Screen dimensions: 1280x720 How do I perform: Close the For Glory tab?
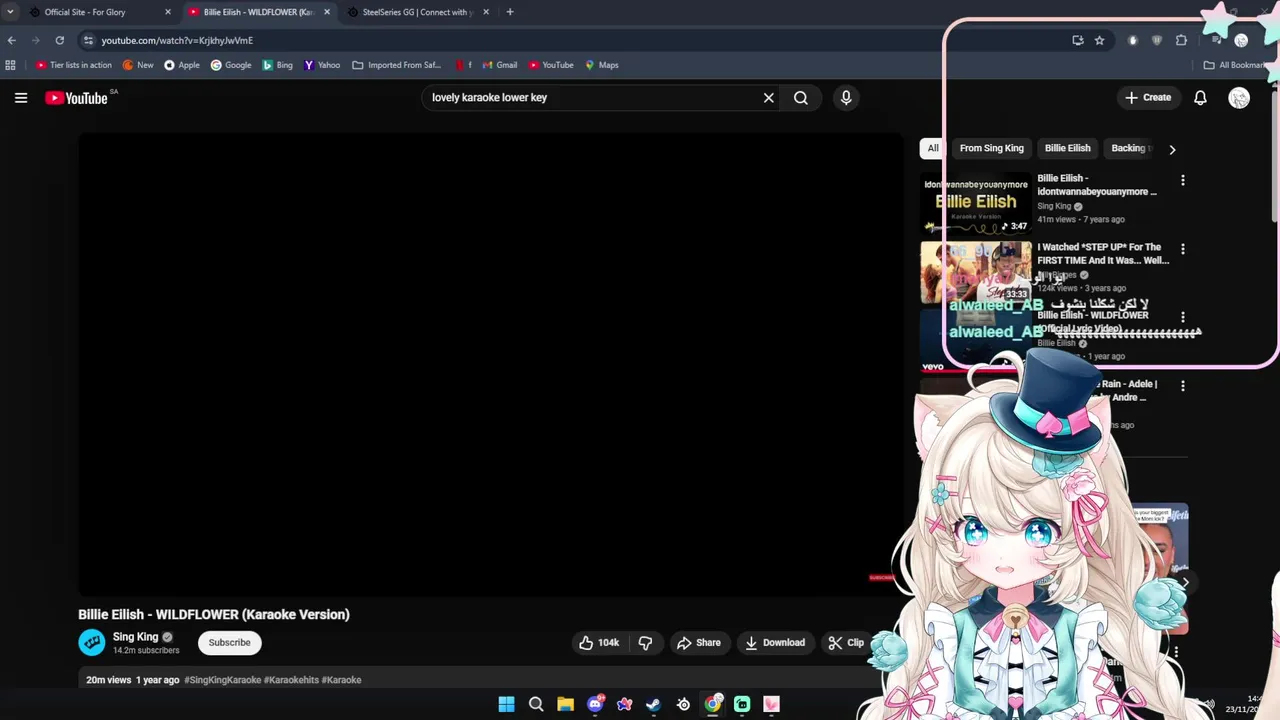pyautogui.click(x=168, y=12)
